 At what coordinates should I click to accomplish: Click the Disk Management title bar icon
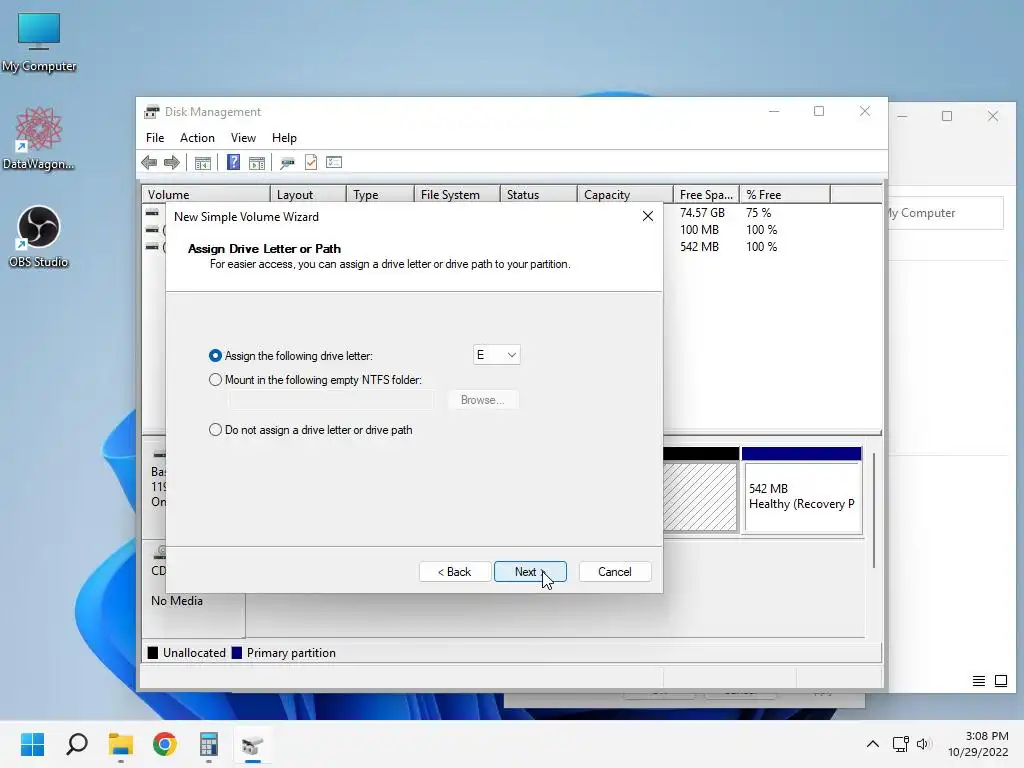pos(152,112)
